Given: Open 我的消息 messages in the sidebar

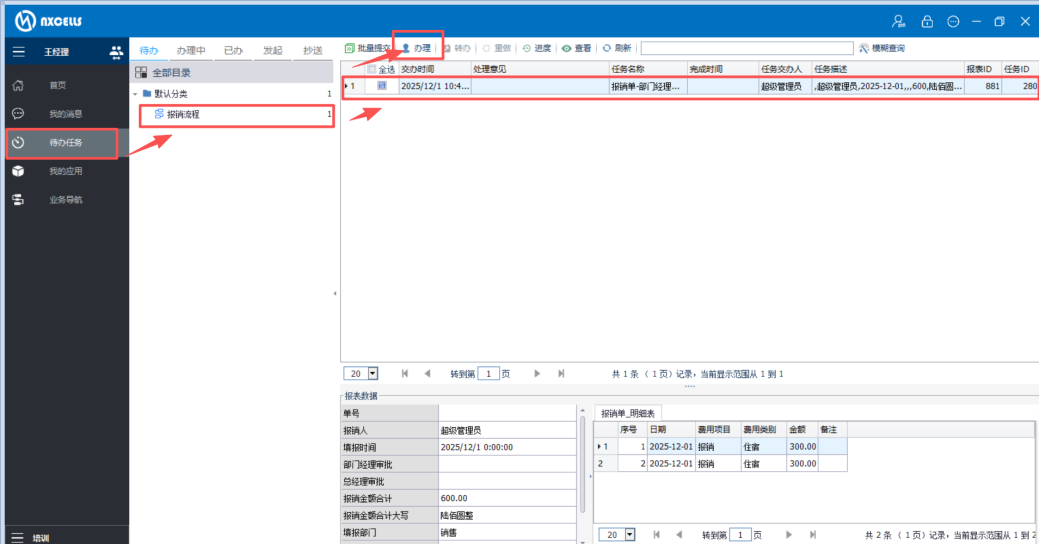Looking at the screenshot, I should (x=65, y=114).
